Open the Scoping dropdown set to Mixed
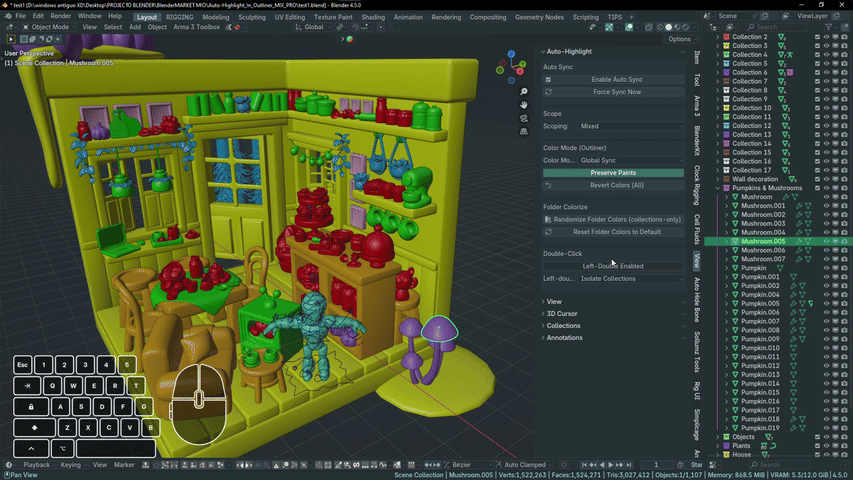Screen dimensions: 853x480 point(631,126)
